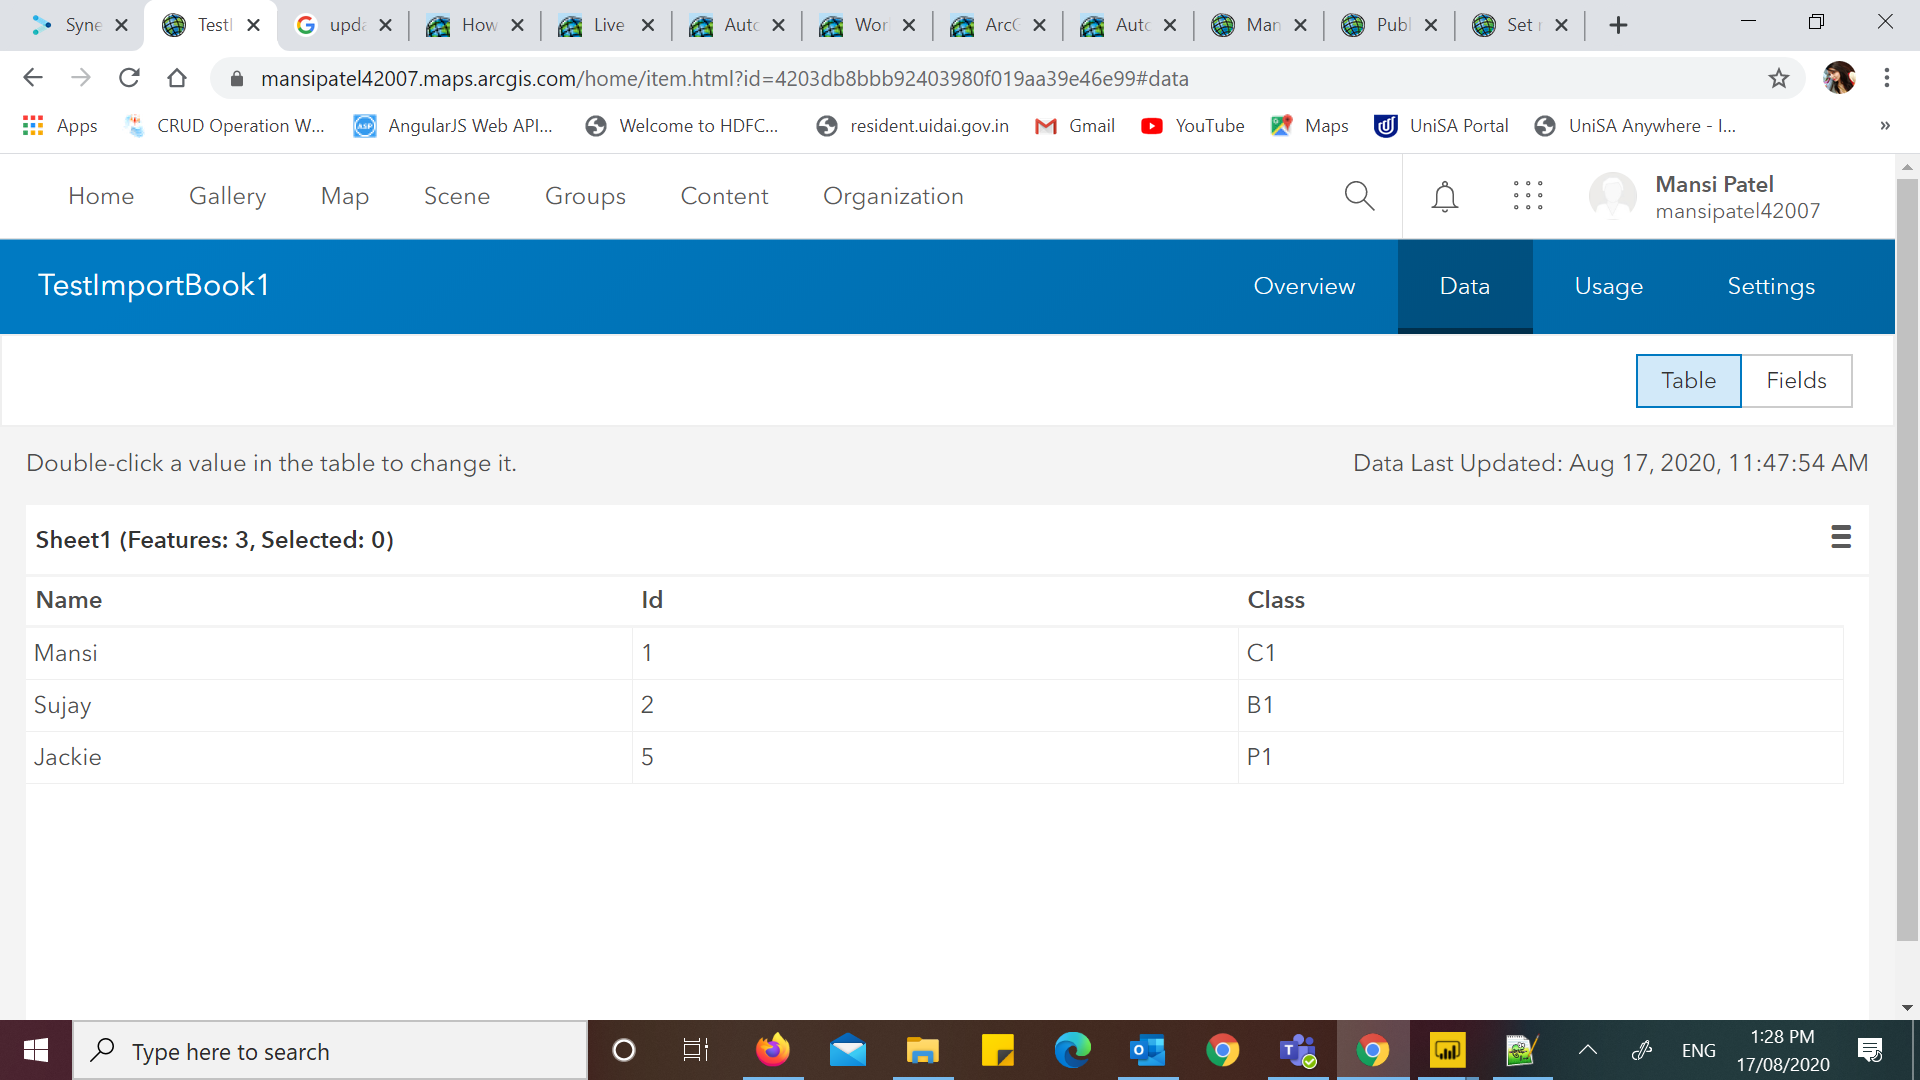Click the browser reload icon
Viewport: 1920px width, 1080px height.
(x=129, y=78)
